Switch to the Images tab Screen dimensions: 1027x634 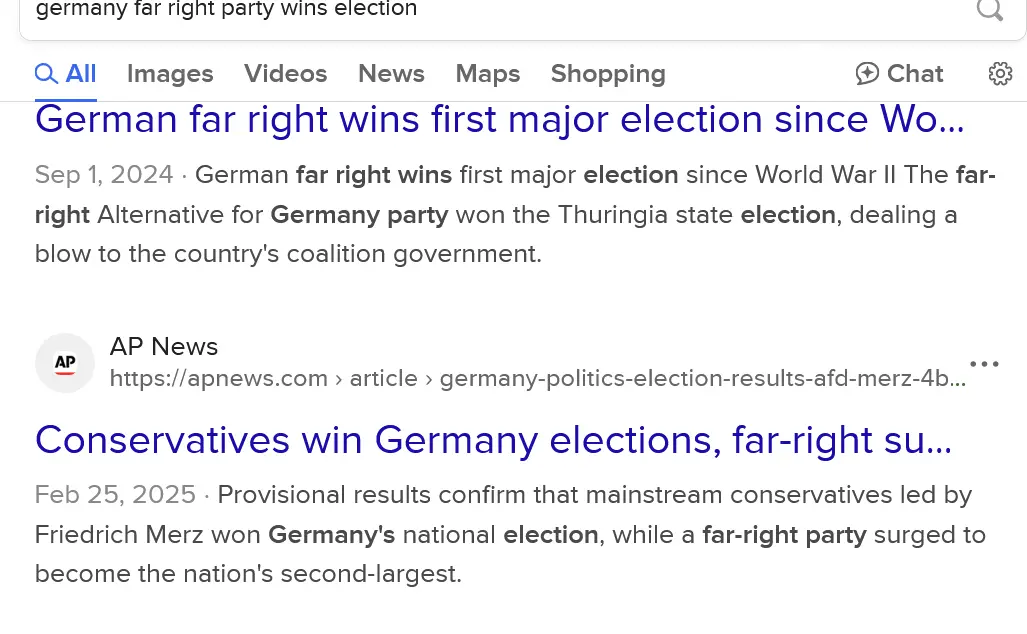pyautogui.click(x=170, y=74)
